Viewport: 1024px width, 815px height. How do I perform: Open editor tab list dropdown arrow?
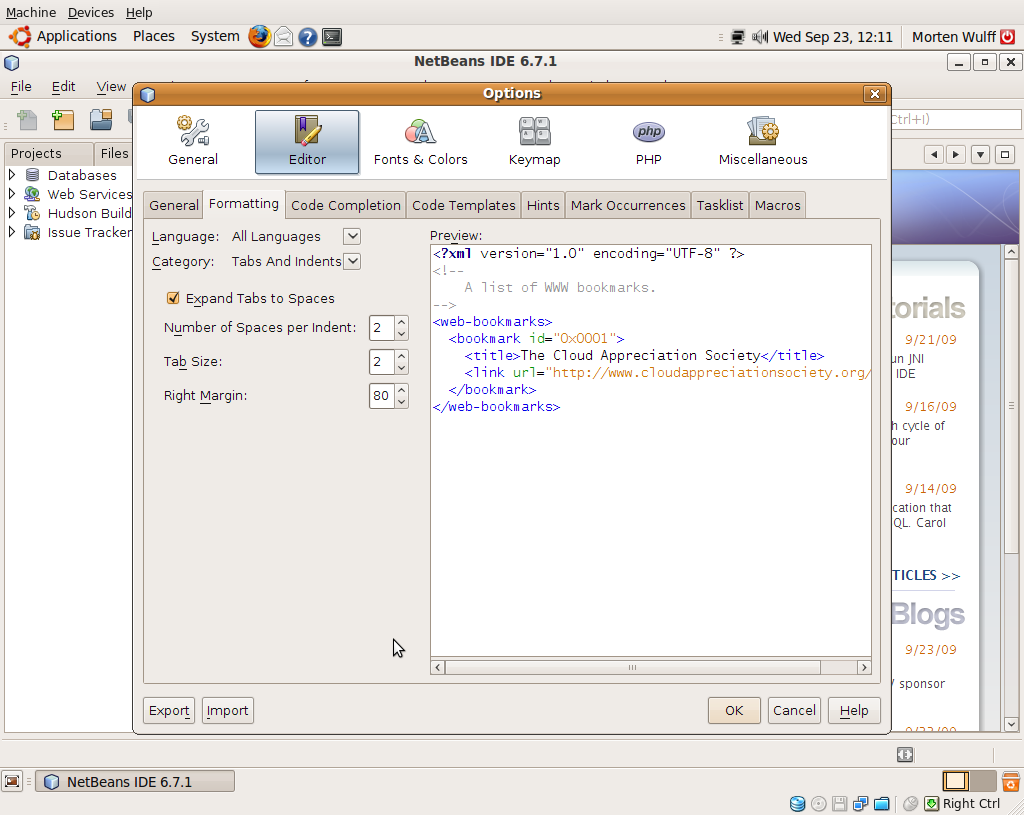click(x=980, y=155)
